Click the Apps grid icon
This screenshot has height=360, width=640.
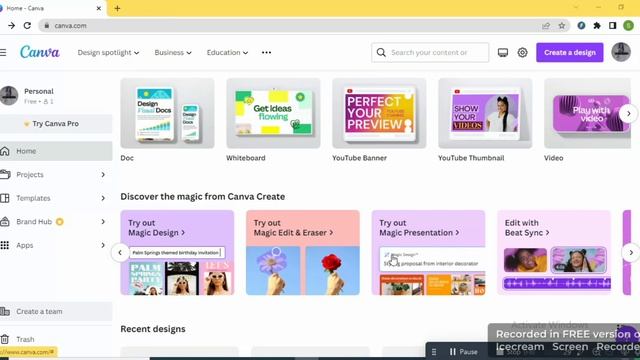4,245
